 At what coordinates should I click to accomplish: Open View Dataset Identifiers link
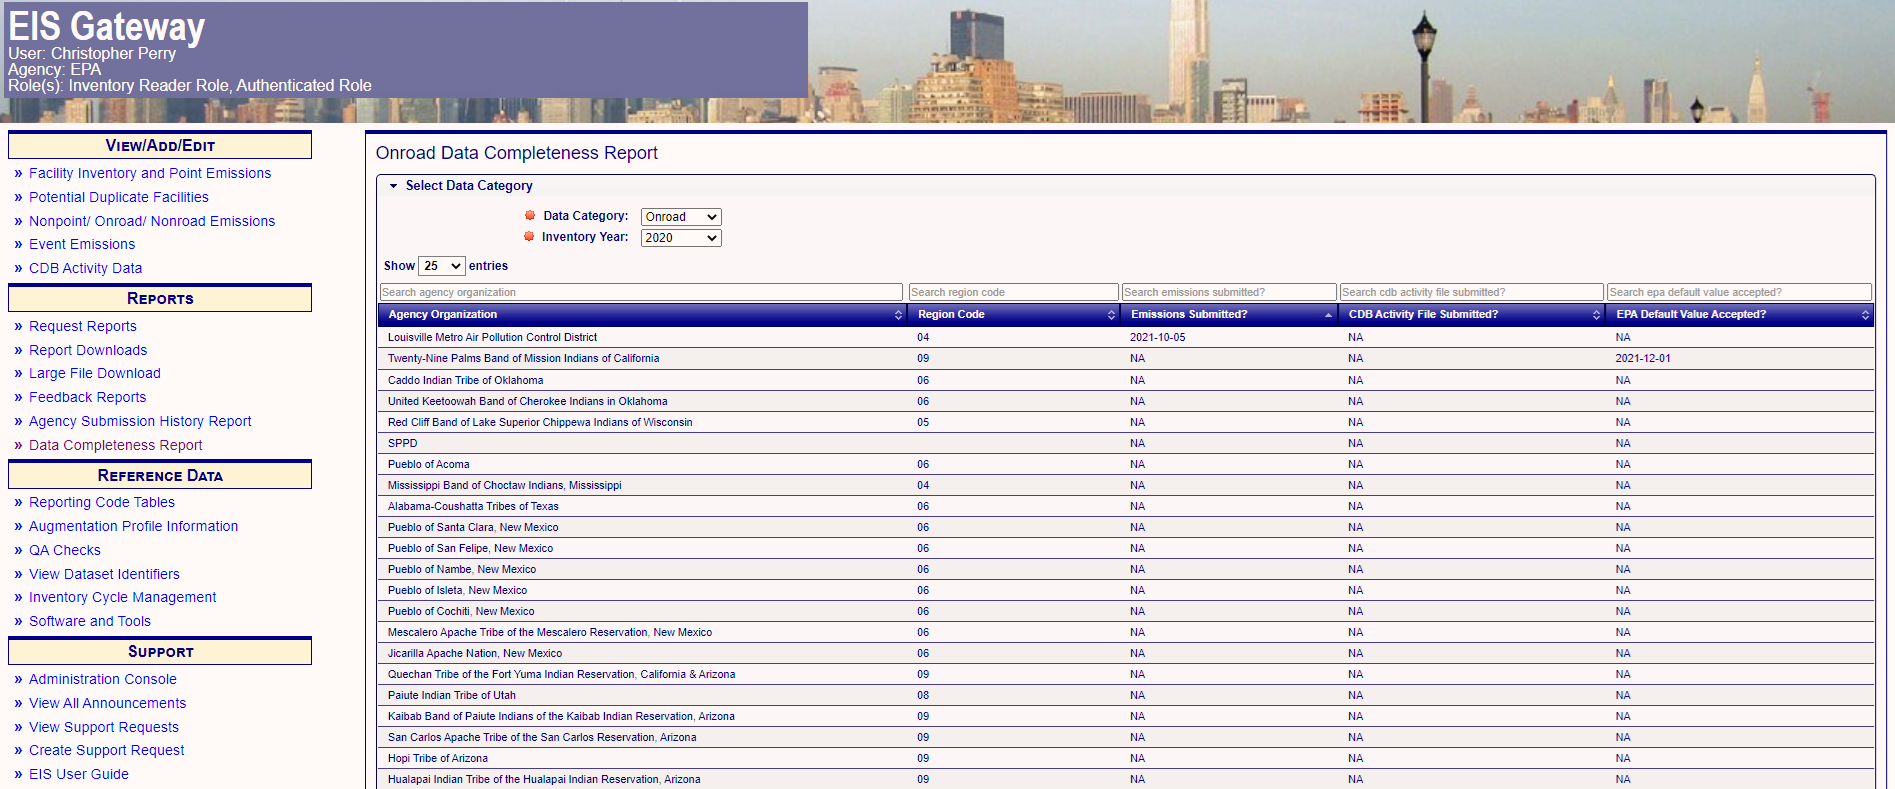pos(105,574)
